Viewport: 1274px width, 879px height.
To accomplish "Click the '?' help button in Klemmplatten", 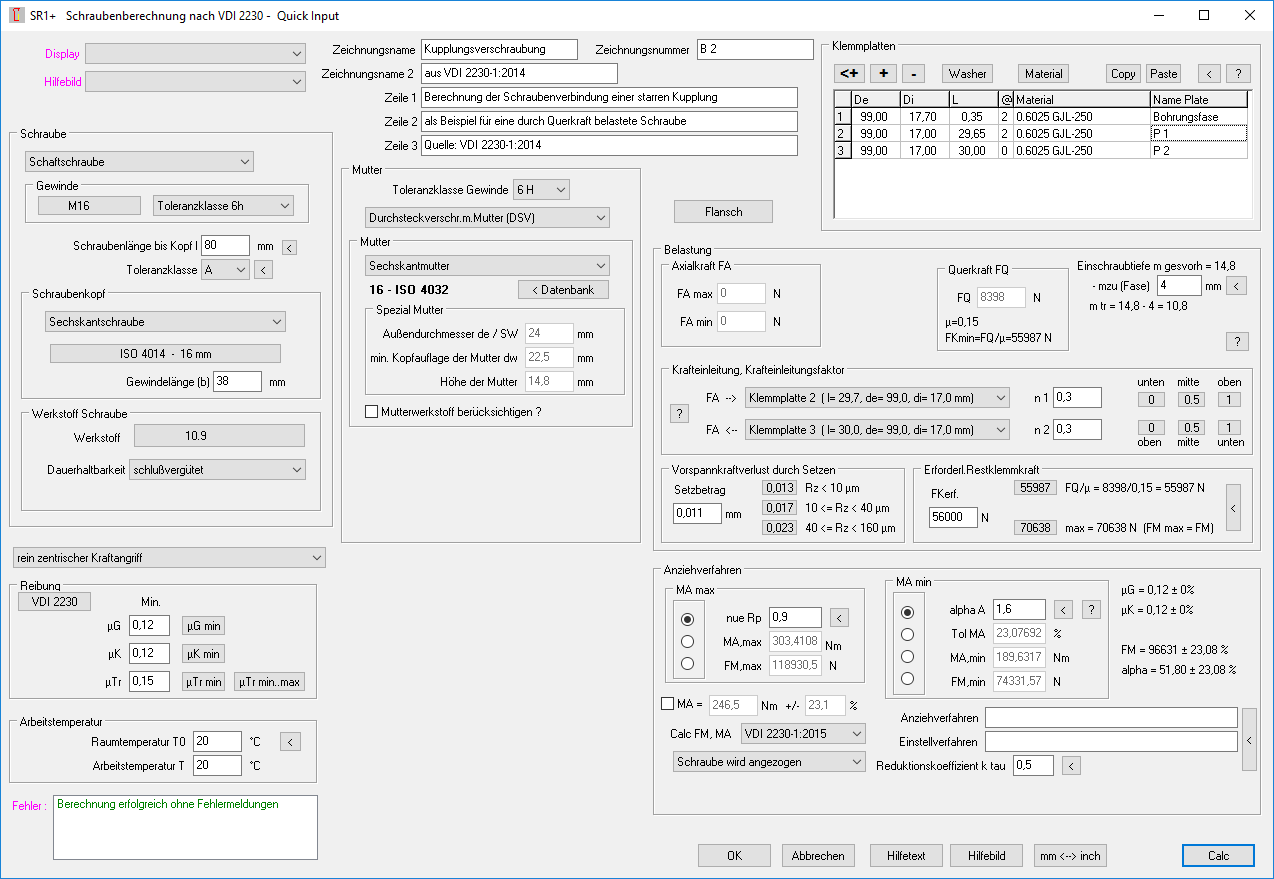I will [1238, 73].
